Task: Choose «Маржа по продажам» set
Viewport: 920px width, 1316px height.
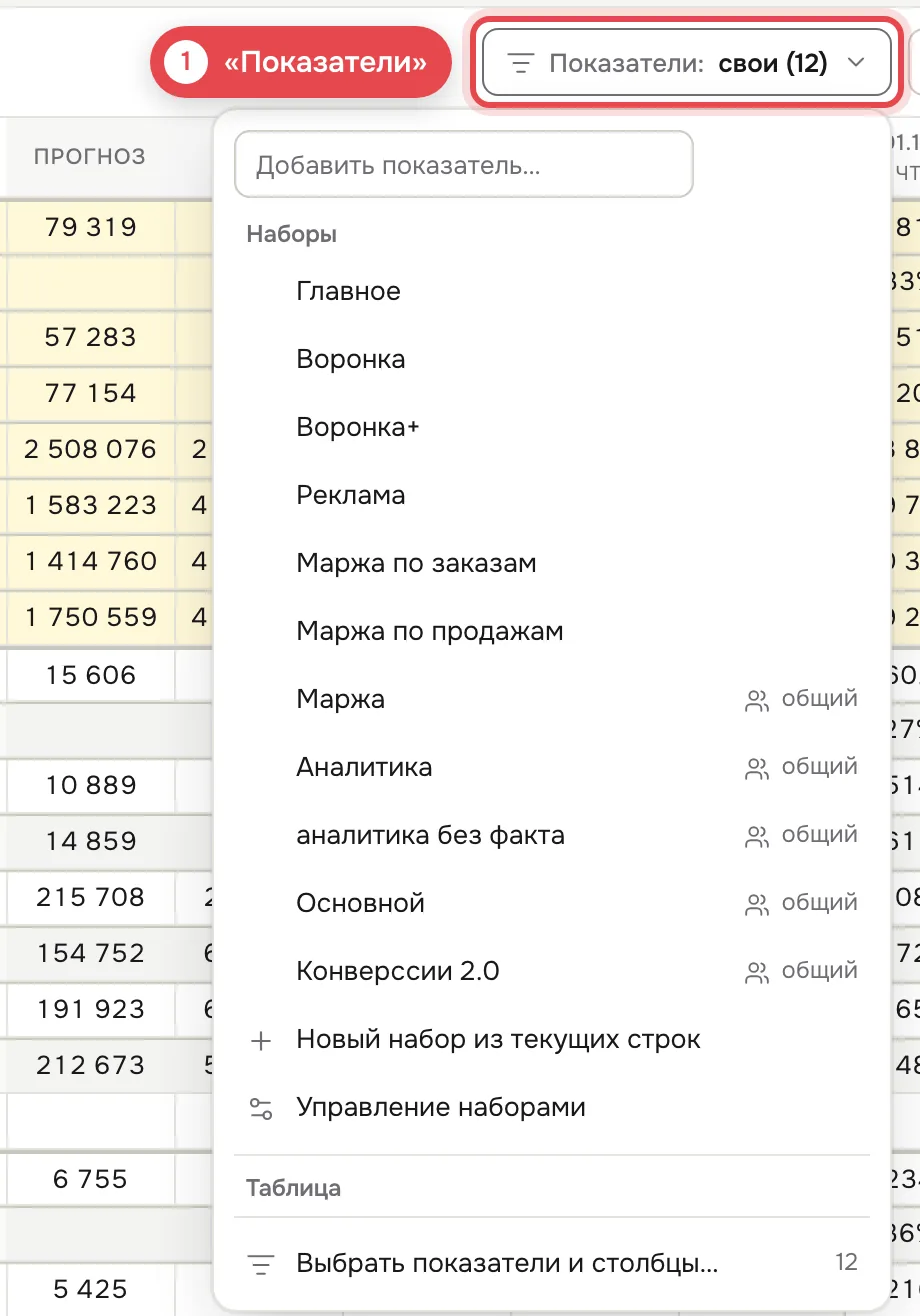Action: point(552,631)
